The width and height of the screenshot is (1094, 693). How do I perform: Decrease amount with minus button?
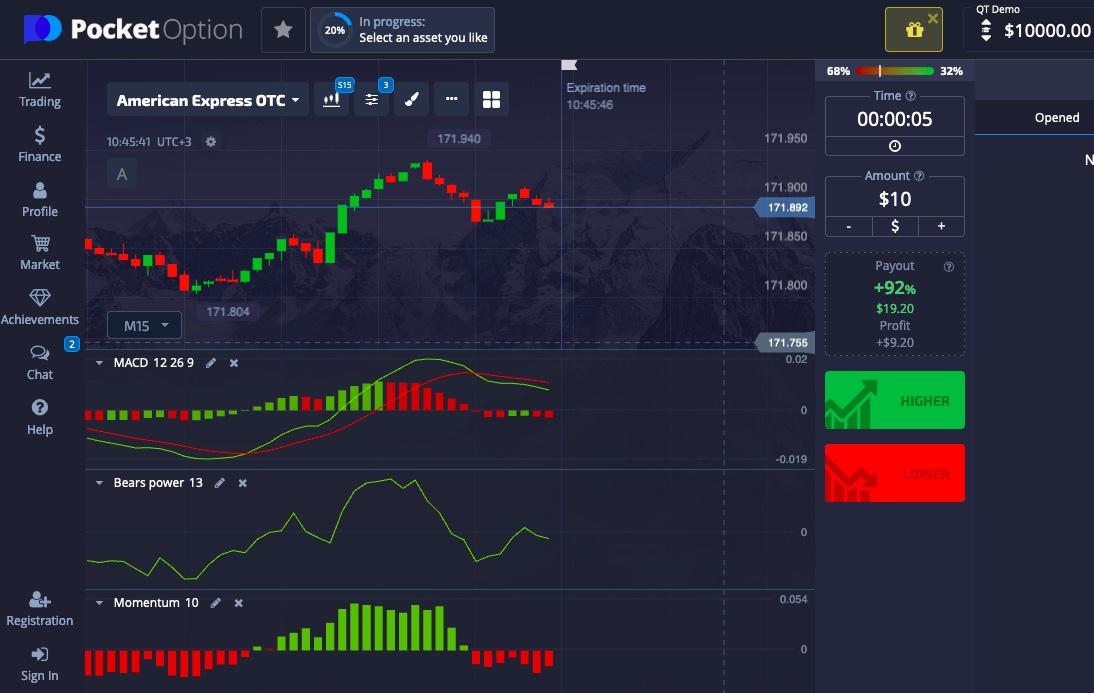(x=848, y=226)
